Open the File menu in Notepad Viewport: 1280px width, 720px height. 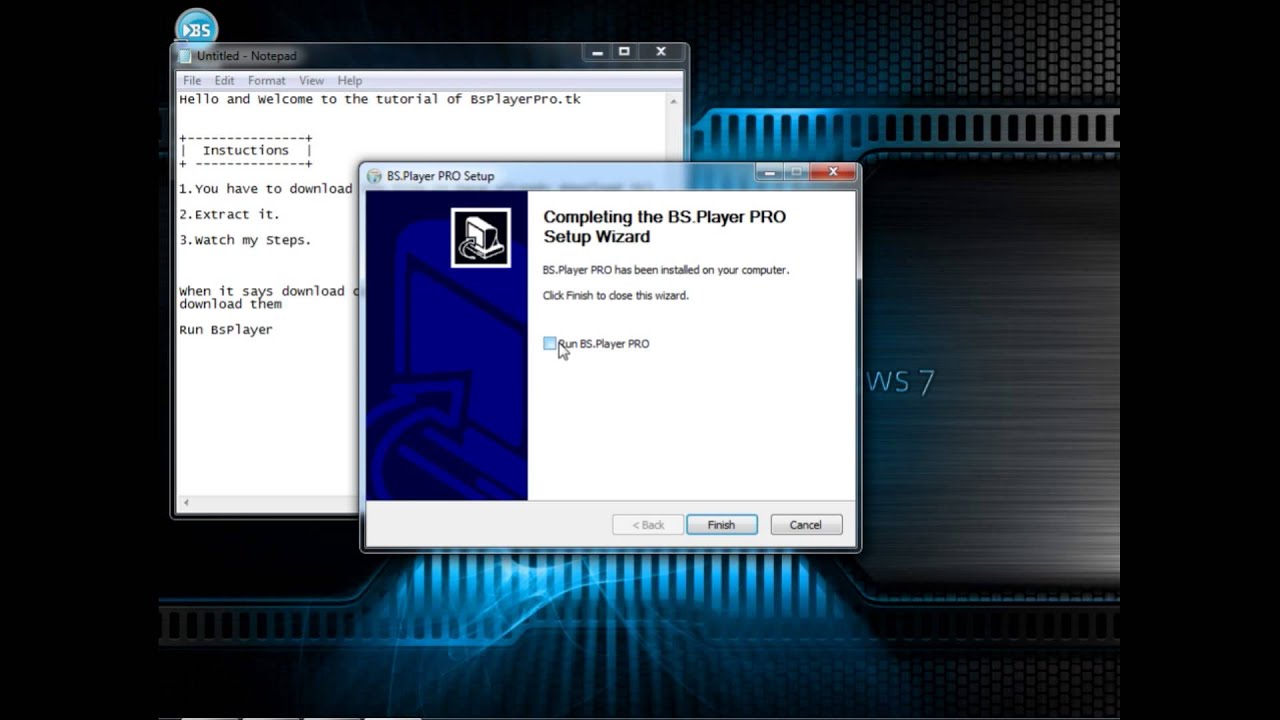click(x=192, y=80)
